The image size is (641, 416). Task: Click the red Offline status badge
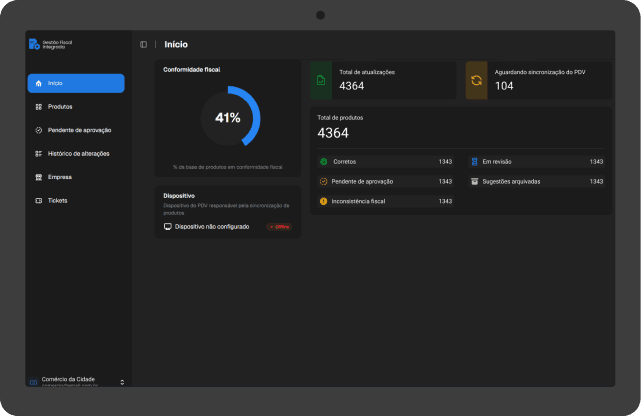coord(279,227)
